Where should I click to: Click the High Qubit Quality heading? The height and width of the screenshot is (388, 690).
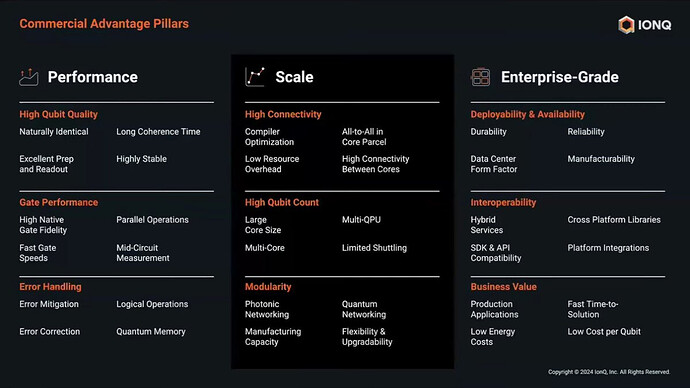tap(59, 114)
